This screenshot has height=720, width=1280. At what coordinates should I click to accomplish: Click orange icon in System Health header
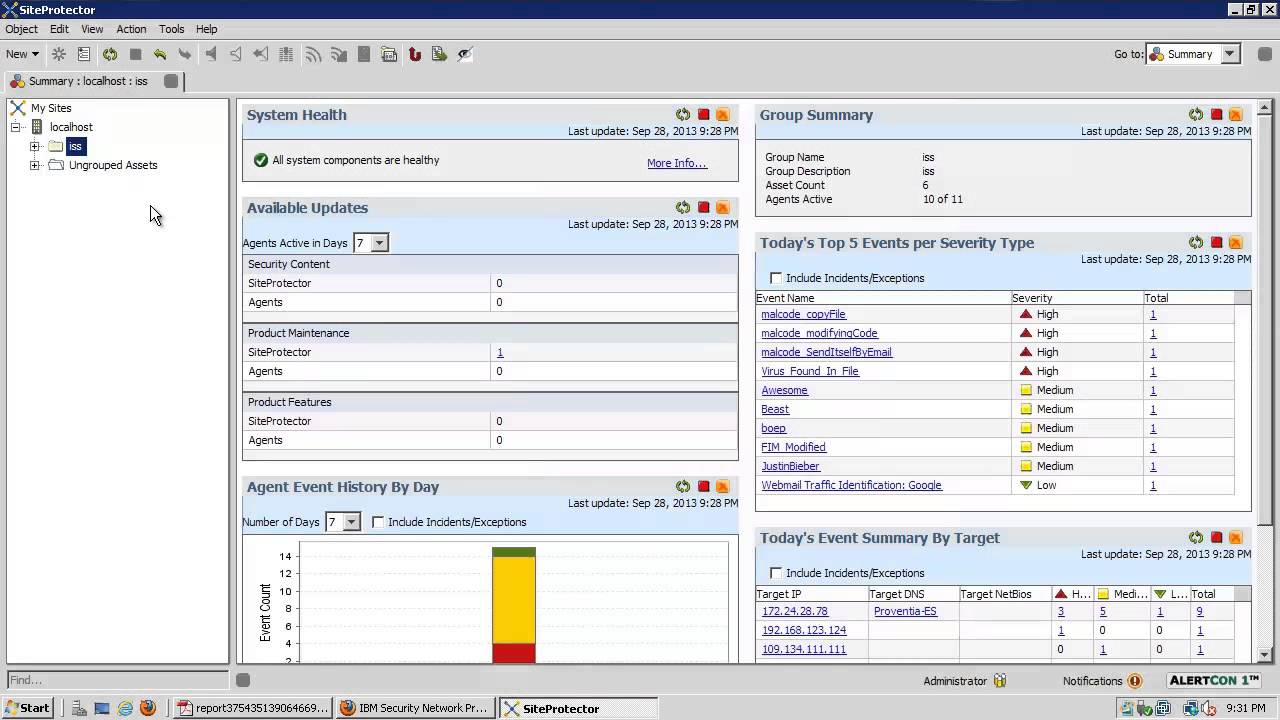(722, 115)
